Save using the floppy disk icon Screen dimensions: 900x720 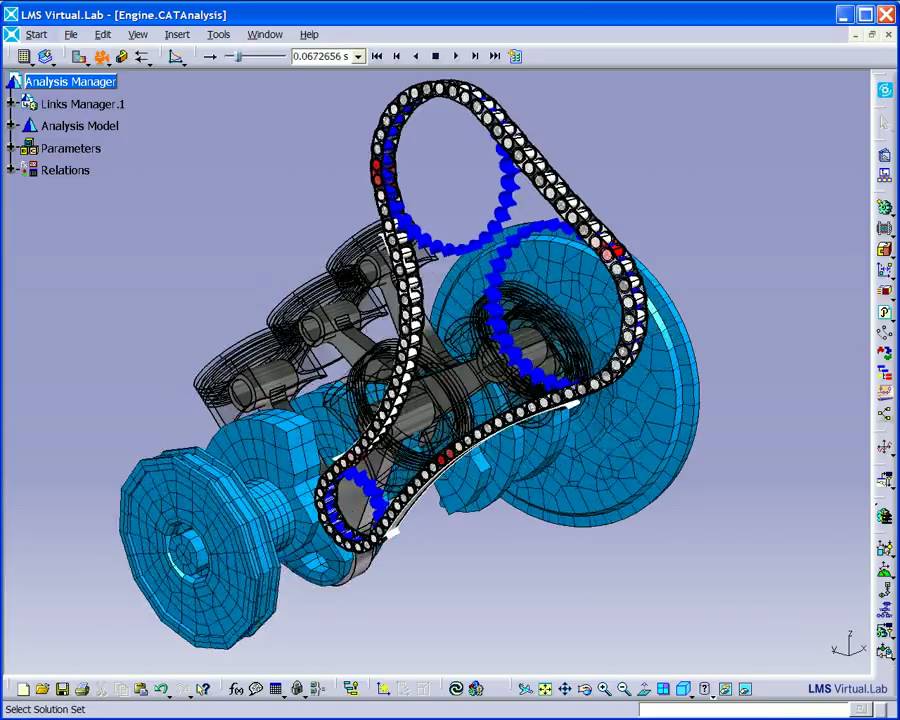point(62,688)
